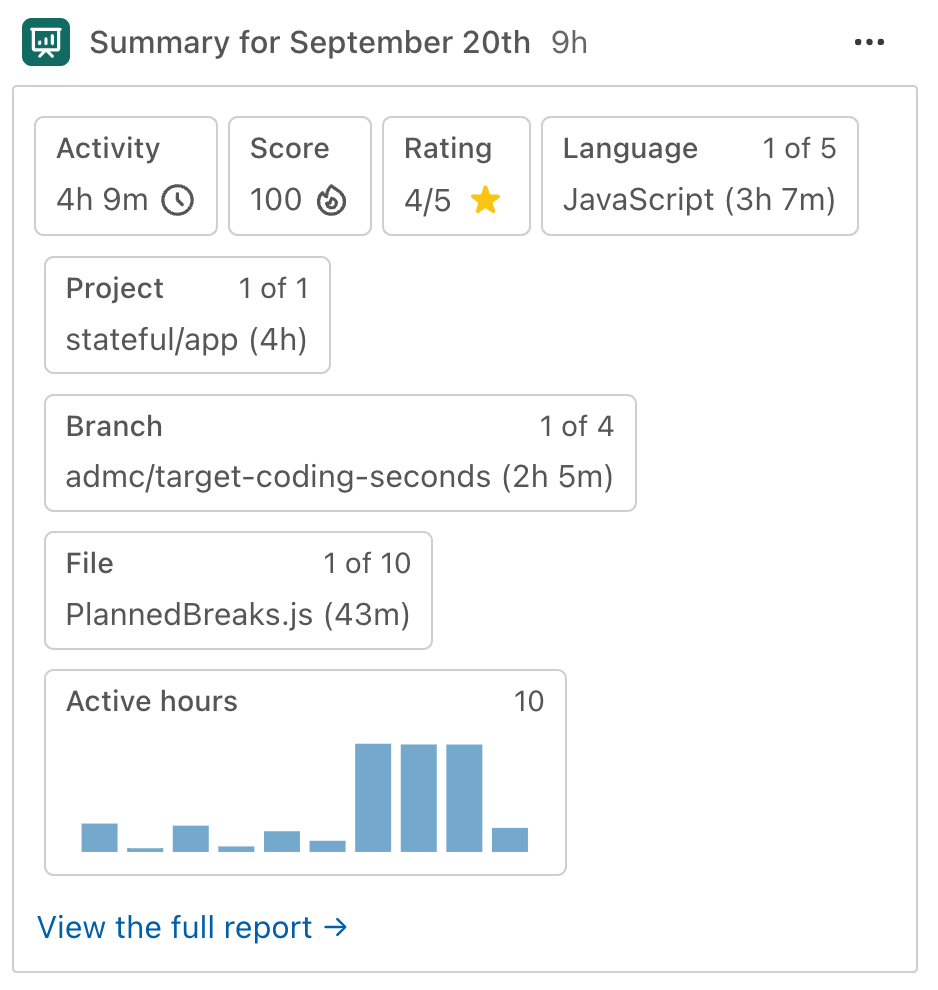Screen dimensions: 938x990
Task: Click the last bar in Active hours chart
Action: 510,839
